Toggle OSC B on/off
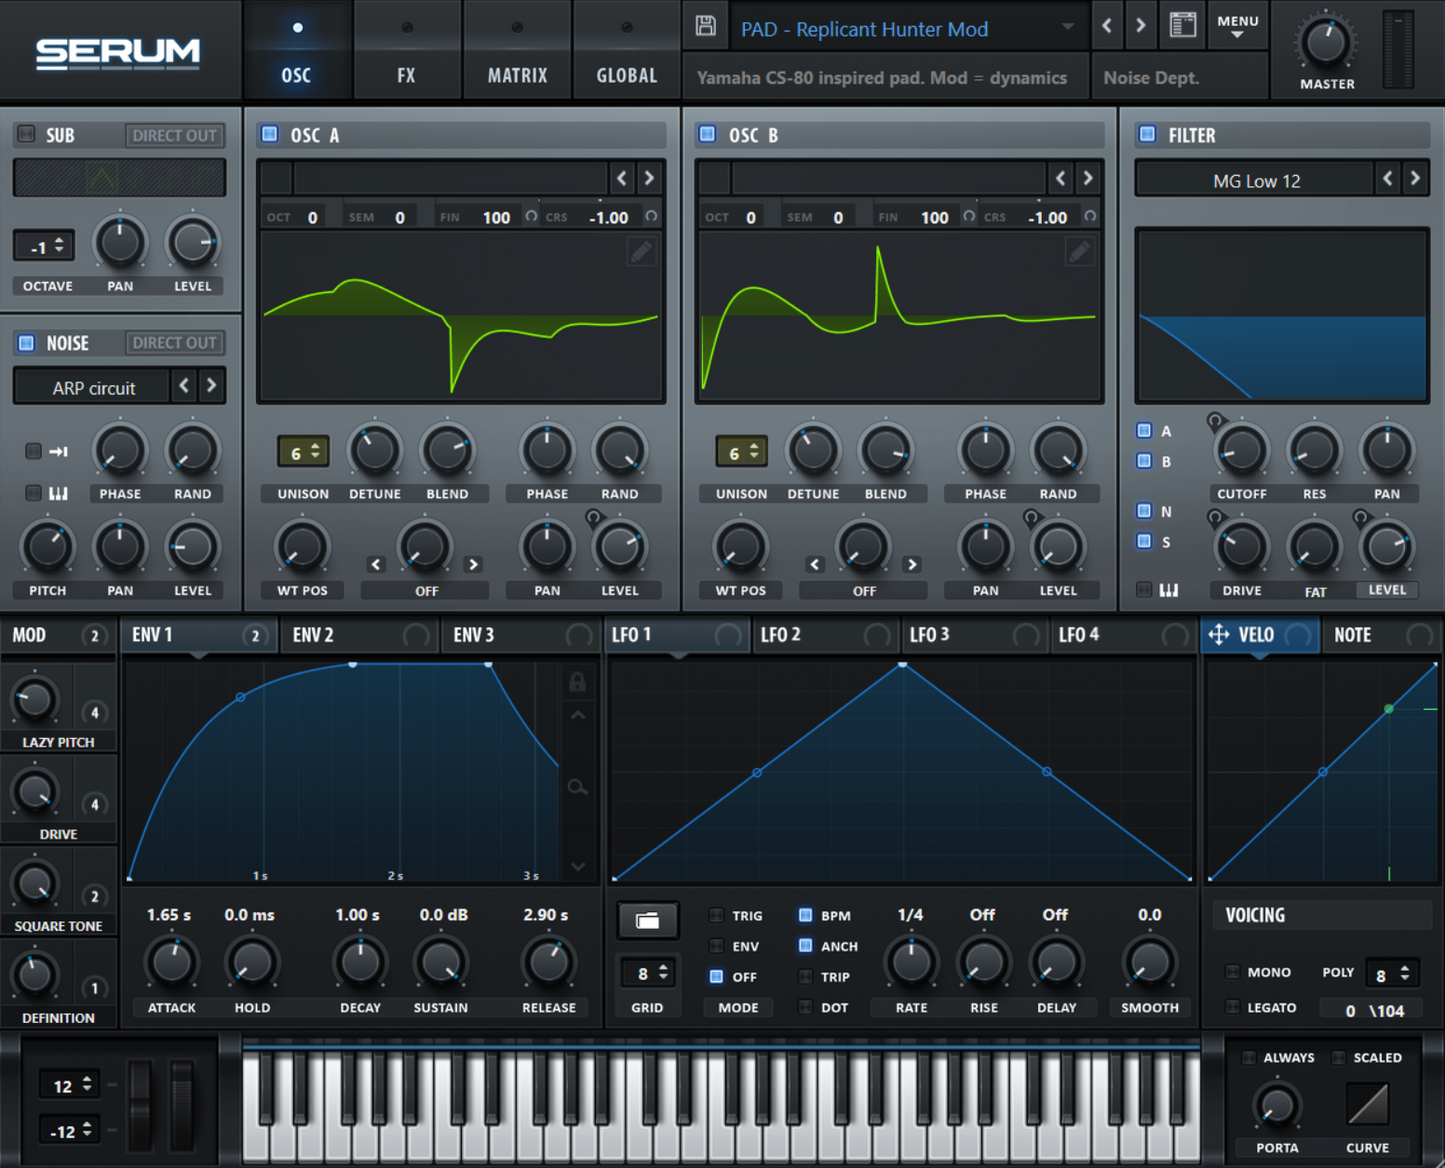This screenshot has width=1445, height=1168. (707, 134)
